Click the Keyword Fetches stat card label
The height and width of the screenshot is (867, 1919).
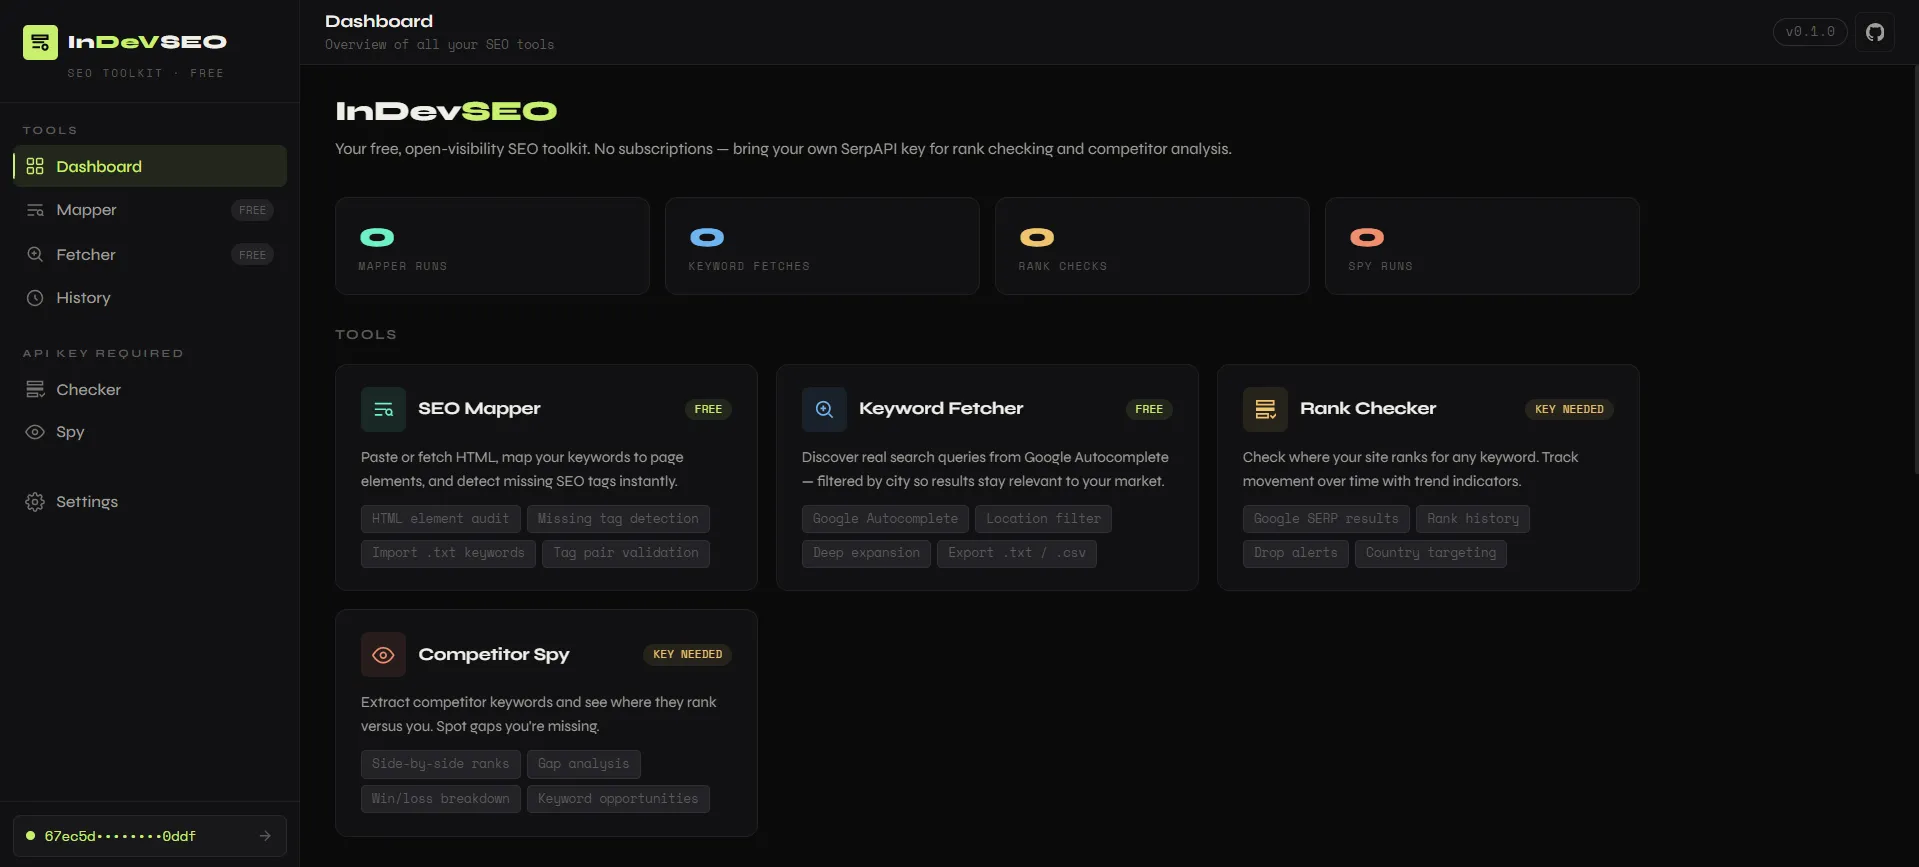pyautogui.click(x=749, y=266)
